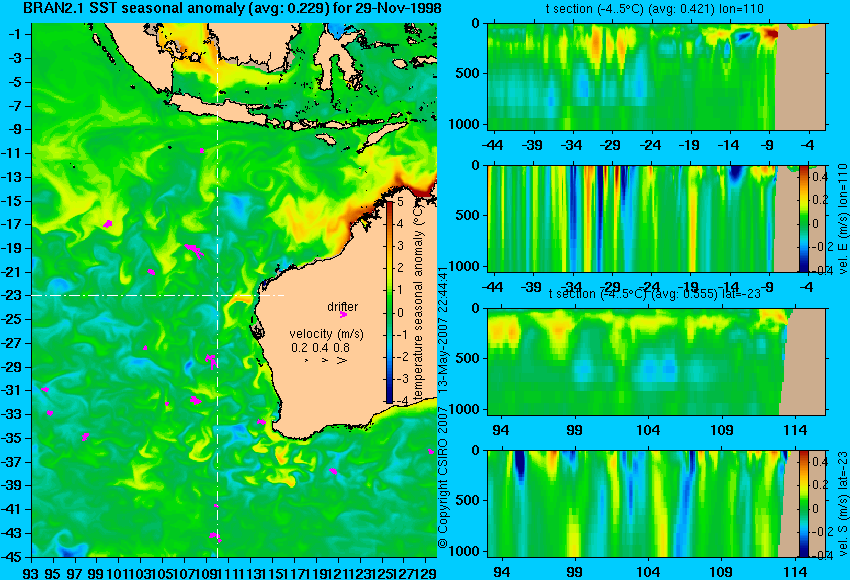Viewport: 850px width, 580px height.
Task: Click the '-1' latitude tick on map axis
Action: pos(17,34)
